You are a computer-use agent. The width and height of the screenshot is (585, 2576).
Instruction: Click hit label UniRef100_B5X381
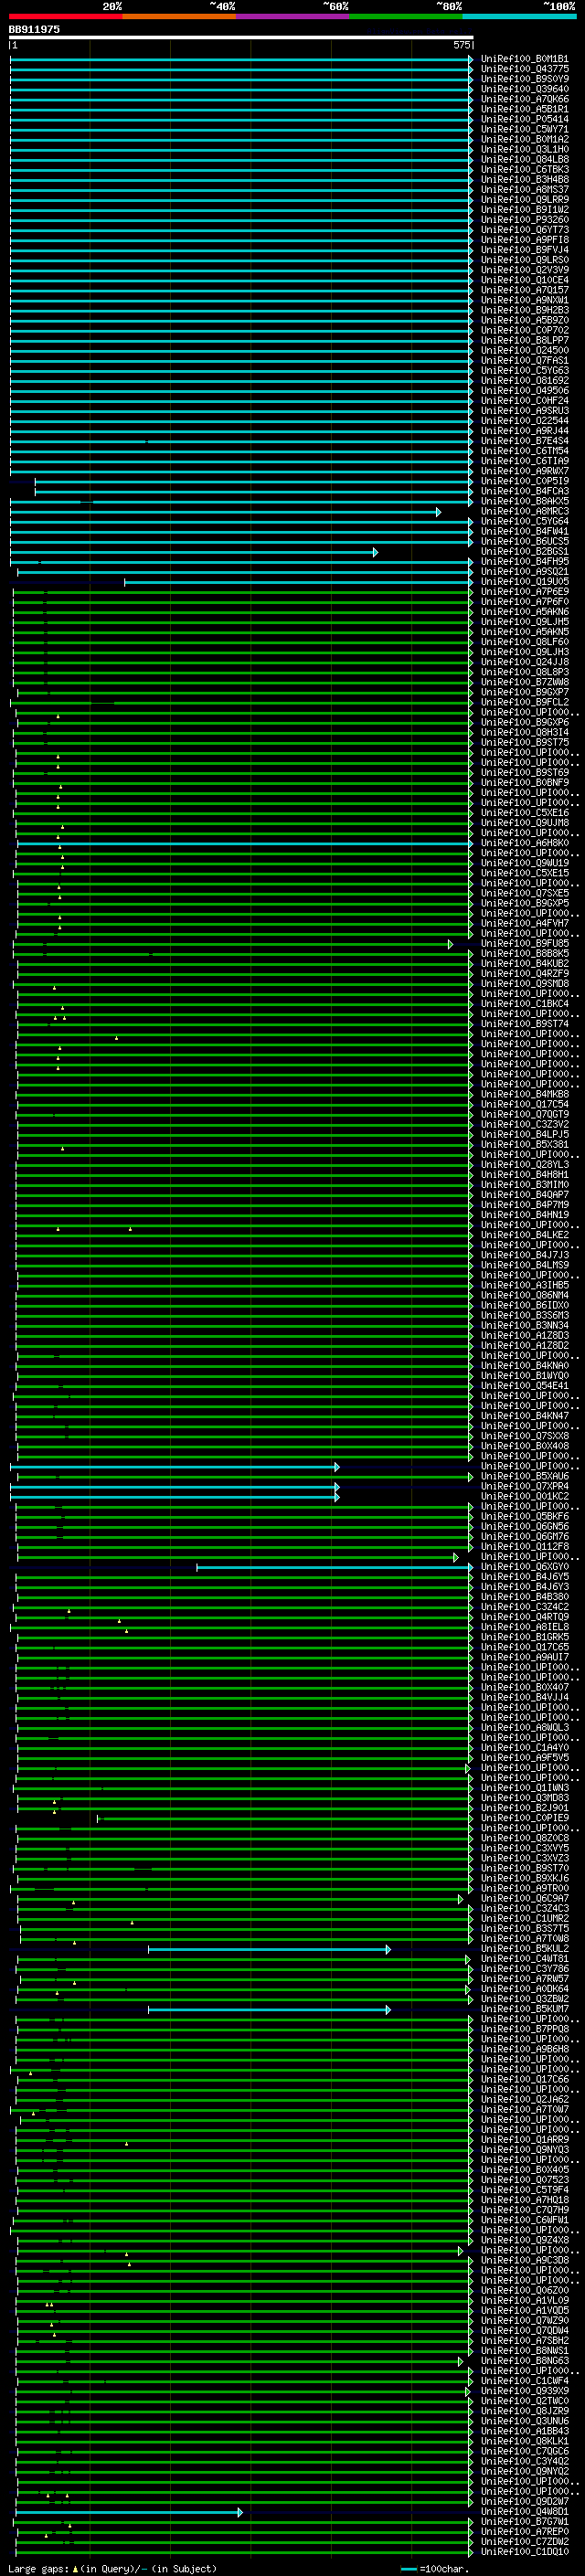point(525,1145)
